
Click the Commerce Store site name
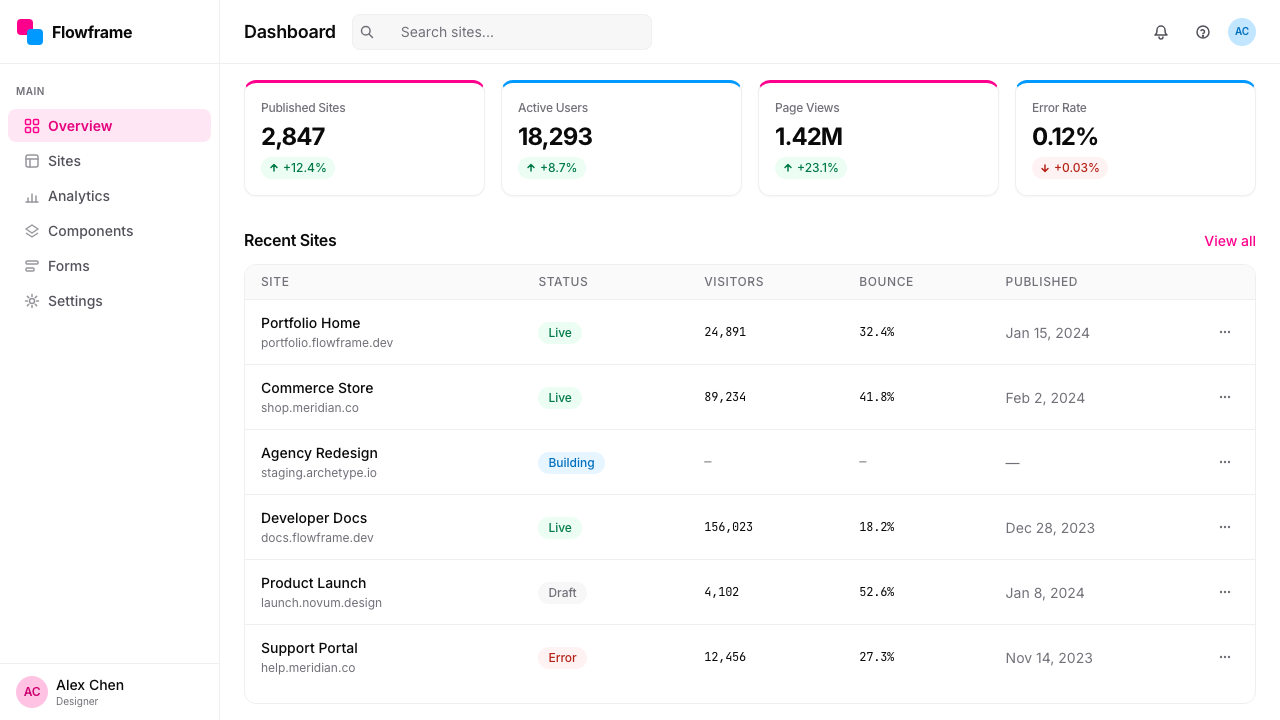point(317,388)
